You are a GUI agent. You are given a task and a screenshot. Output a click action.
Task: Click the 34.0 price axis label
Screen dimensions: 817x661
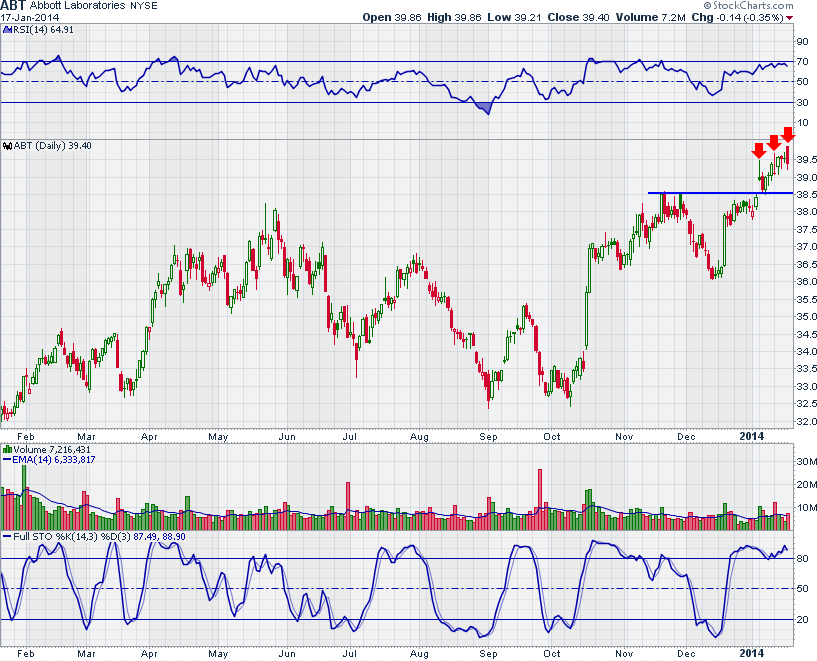[x=807, y=351]
